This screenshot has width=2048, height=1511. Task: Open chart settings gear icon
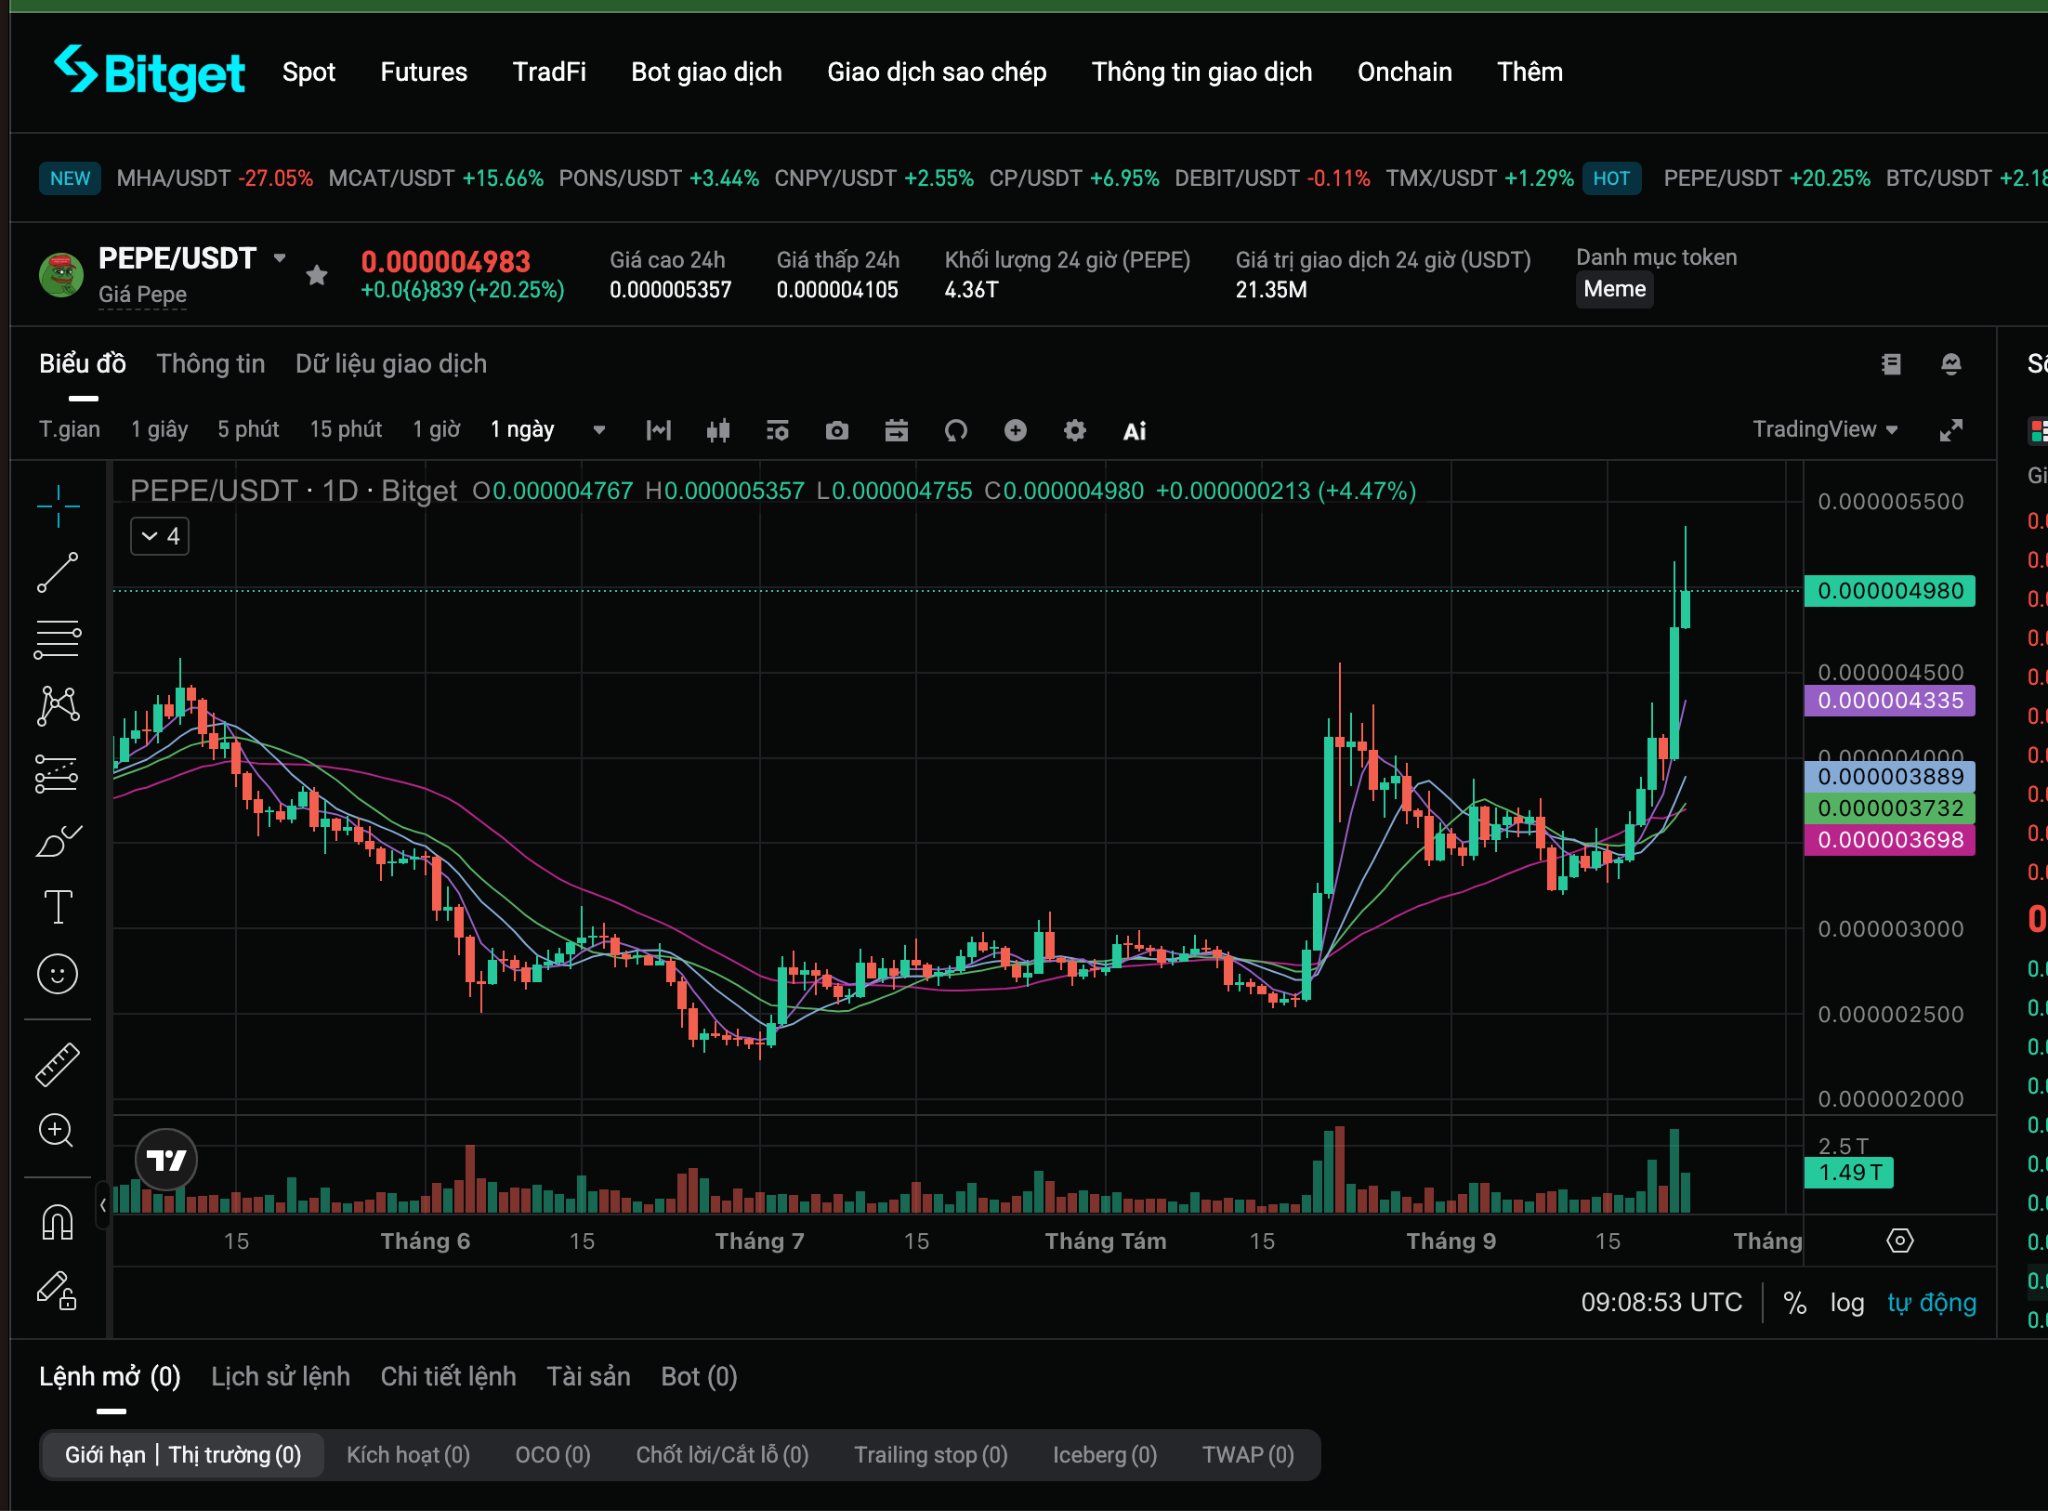tap(1075, 431)
